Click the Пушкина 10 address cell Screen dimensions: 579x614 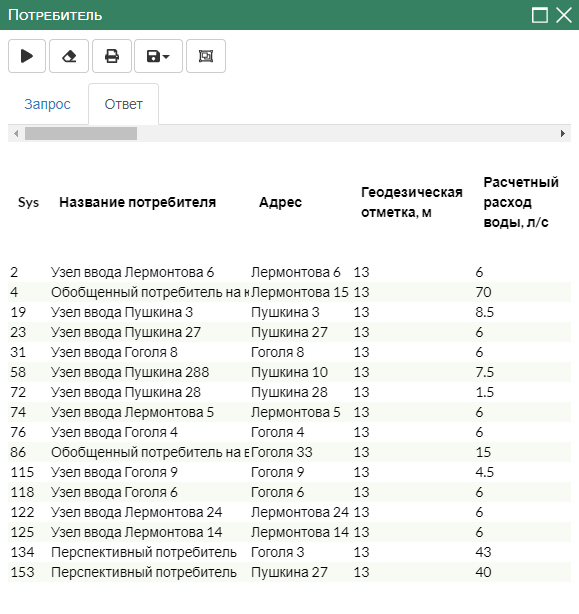tap(289, 372)
